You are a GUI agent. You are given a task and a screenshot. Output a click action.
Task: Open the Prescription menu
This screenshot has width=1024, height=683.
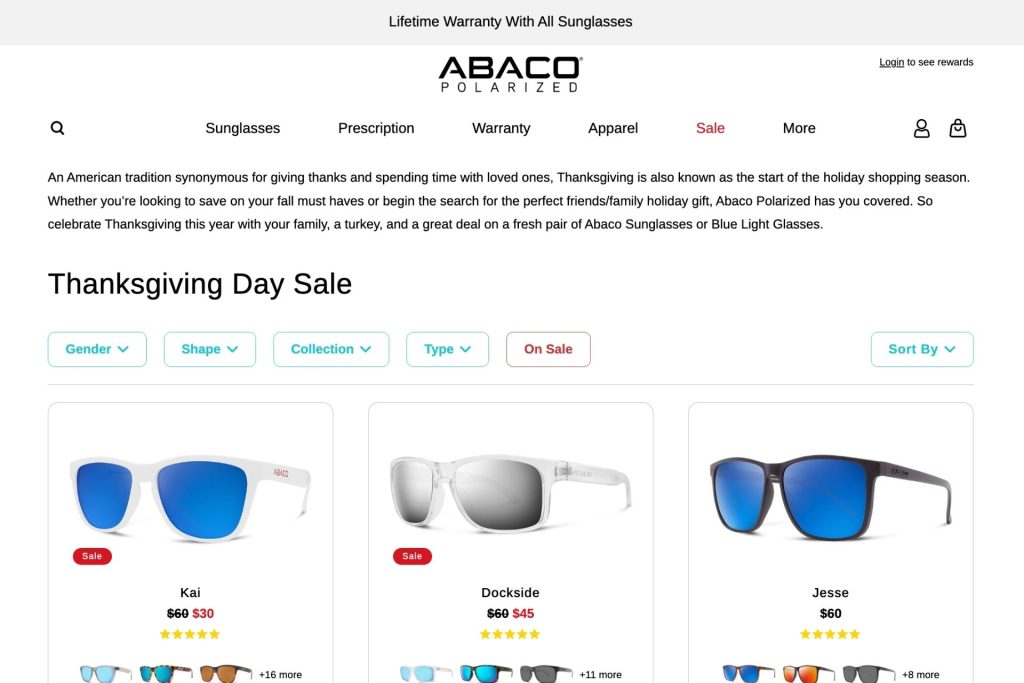[x=375, y=128]
